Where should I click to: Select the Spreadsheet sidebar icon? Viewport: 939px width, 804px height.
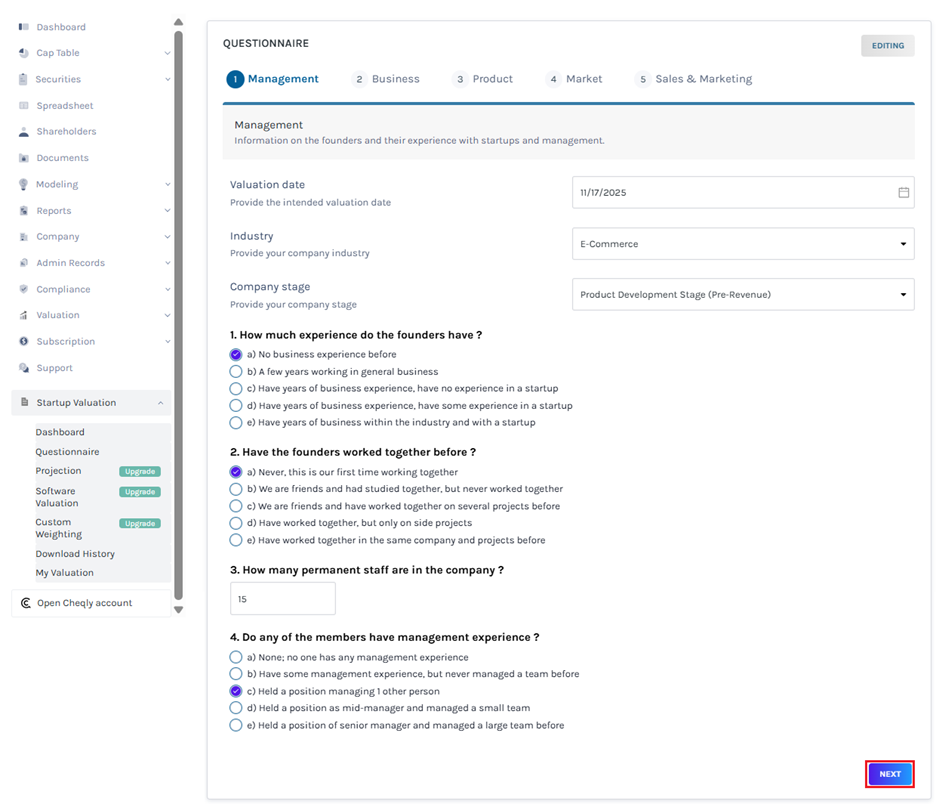tap(25, 105)
